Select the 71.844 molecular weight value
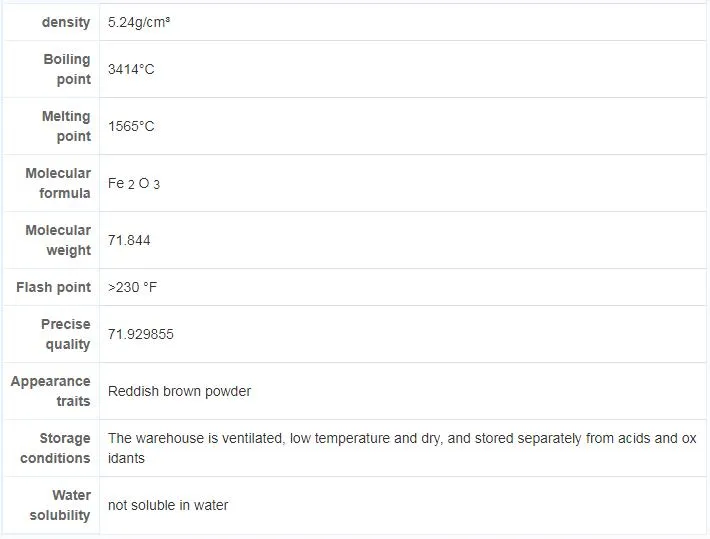 click(130, 241)
